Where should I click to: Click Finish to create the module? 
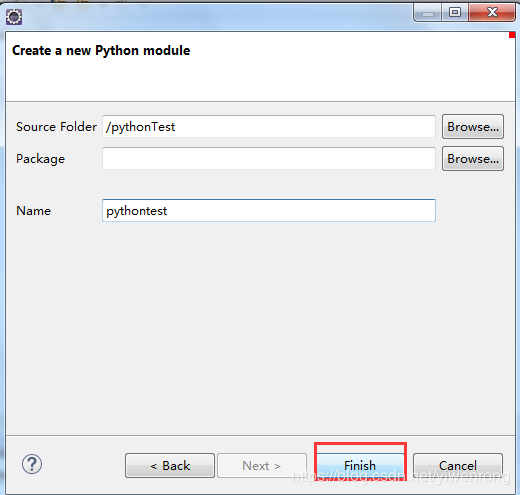(x=360, y=465)
